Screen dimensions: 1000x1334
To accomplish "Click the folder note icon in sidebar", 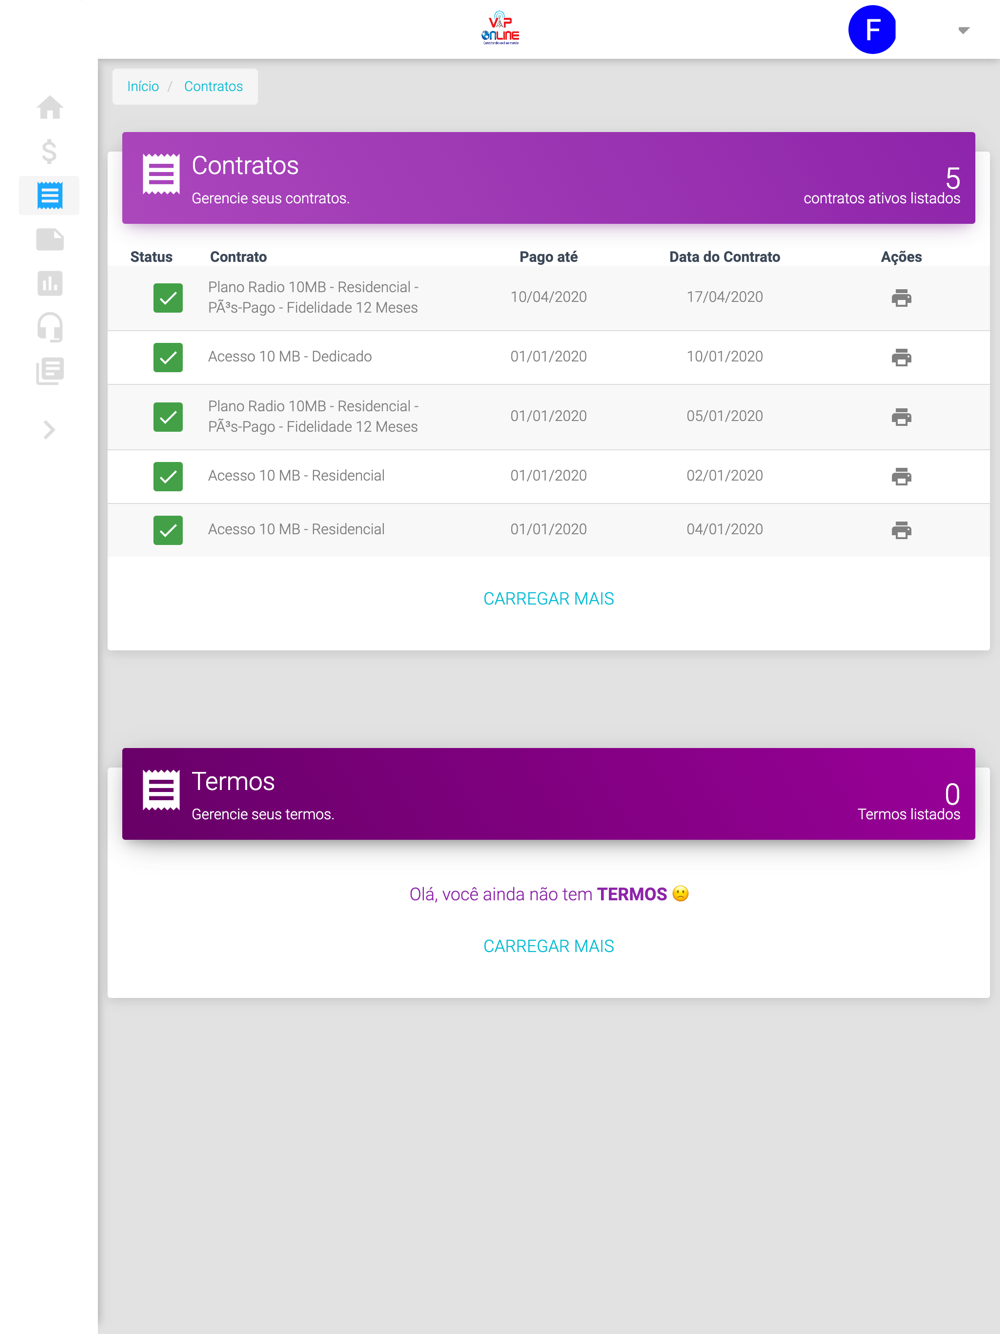I will 49,239.
